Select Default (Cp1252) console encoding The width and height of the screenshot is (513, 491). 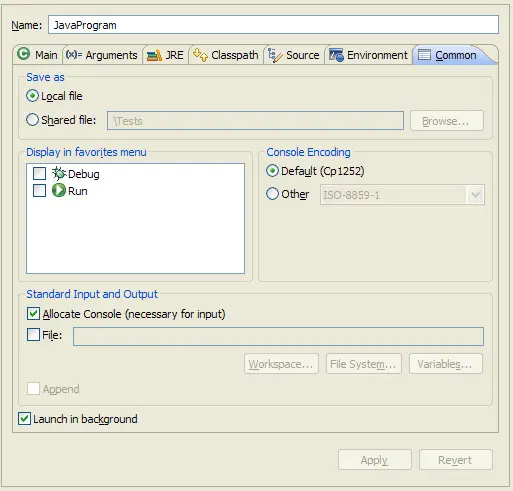[x=272, y=171]
